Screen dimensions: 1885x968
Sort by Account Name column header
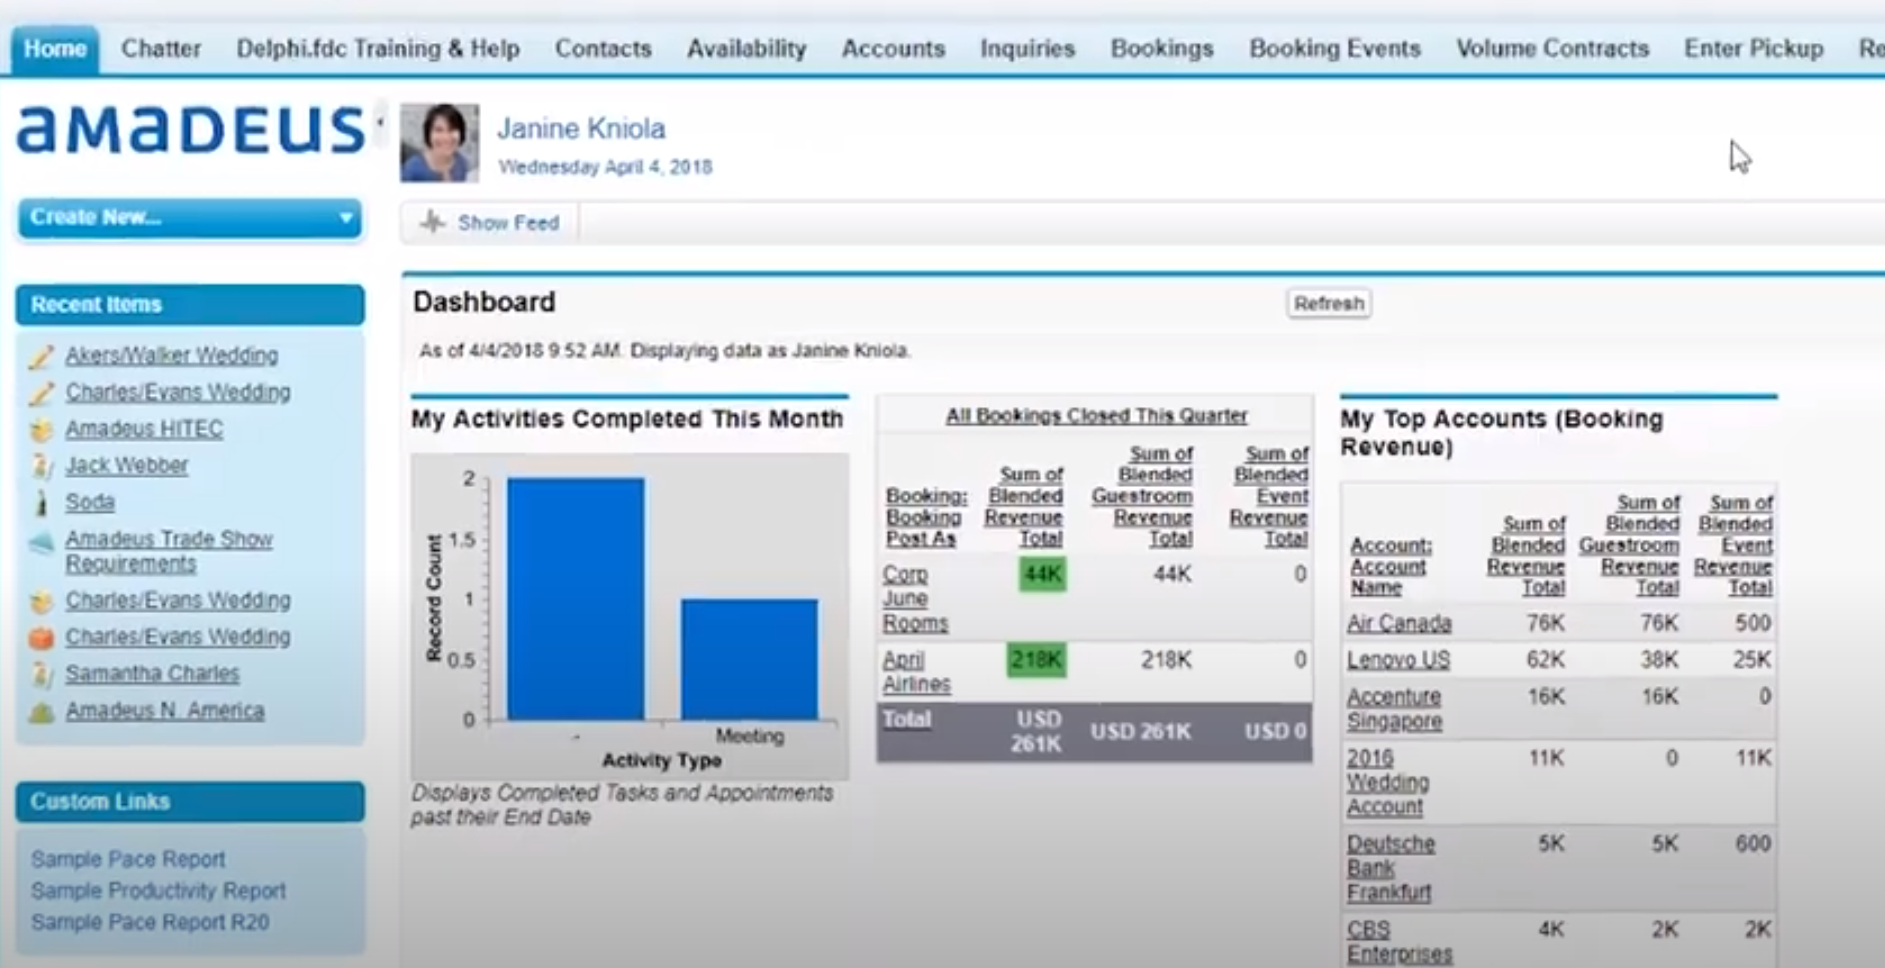click(x=1390, y=566)
